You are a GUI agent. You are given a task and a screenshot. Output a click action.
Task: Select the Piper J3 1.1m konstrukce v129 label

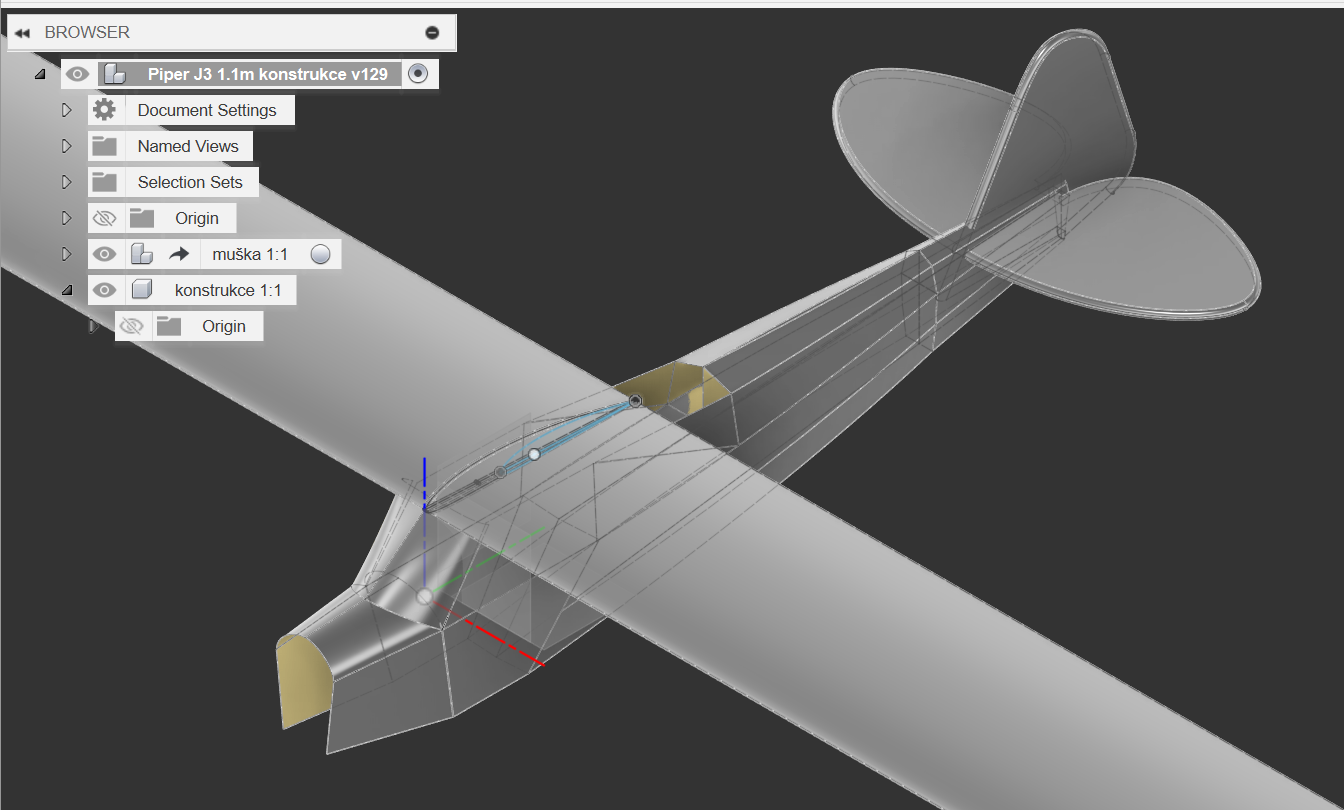[x=267, y=74]
